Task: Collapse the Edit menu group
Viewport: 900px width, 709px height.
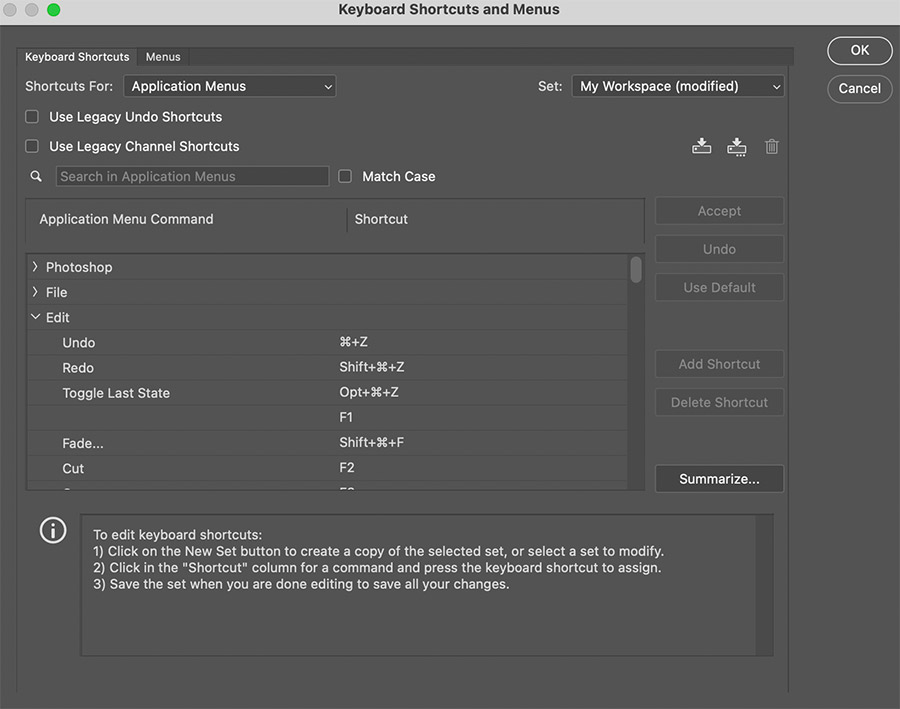Action: tap(36, 317)
